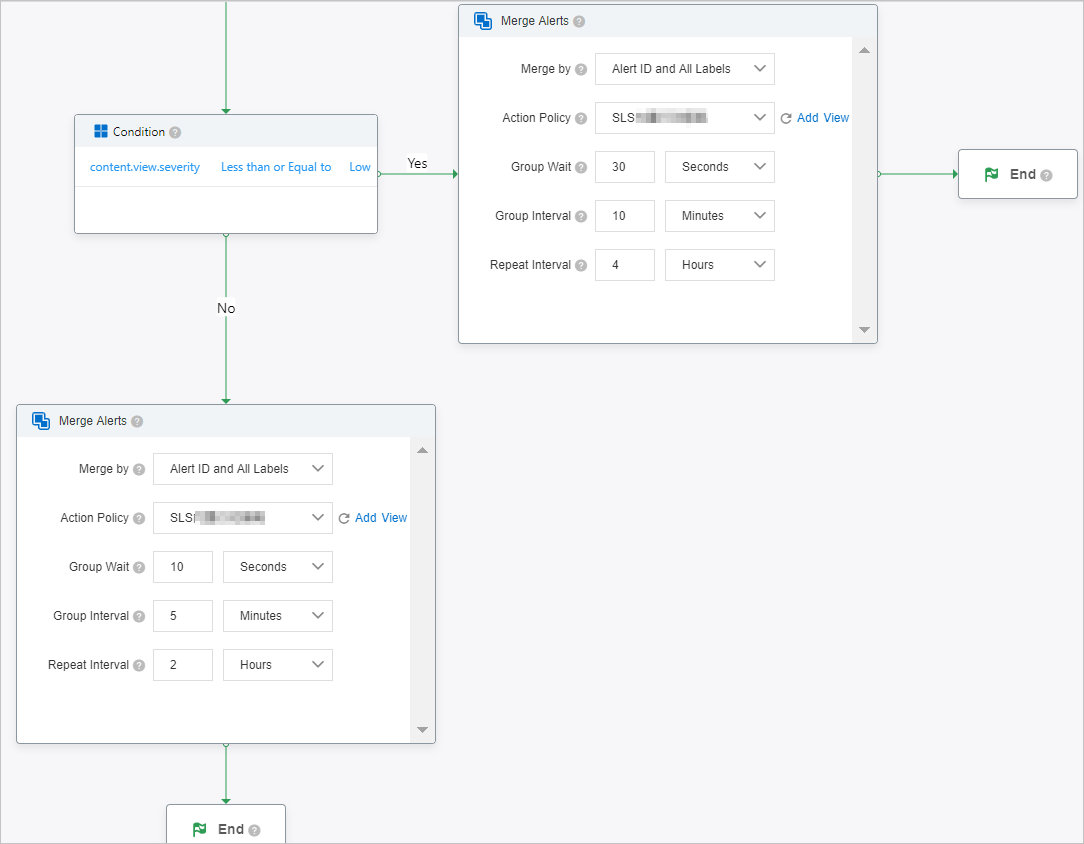Open Seconds unit dropdown next to value 10
The height and width of the screenshot is (844, 1084).
pos(278,568)
